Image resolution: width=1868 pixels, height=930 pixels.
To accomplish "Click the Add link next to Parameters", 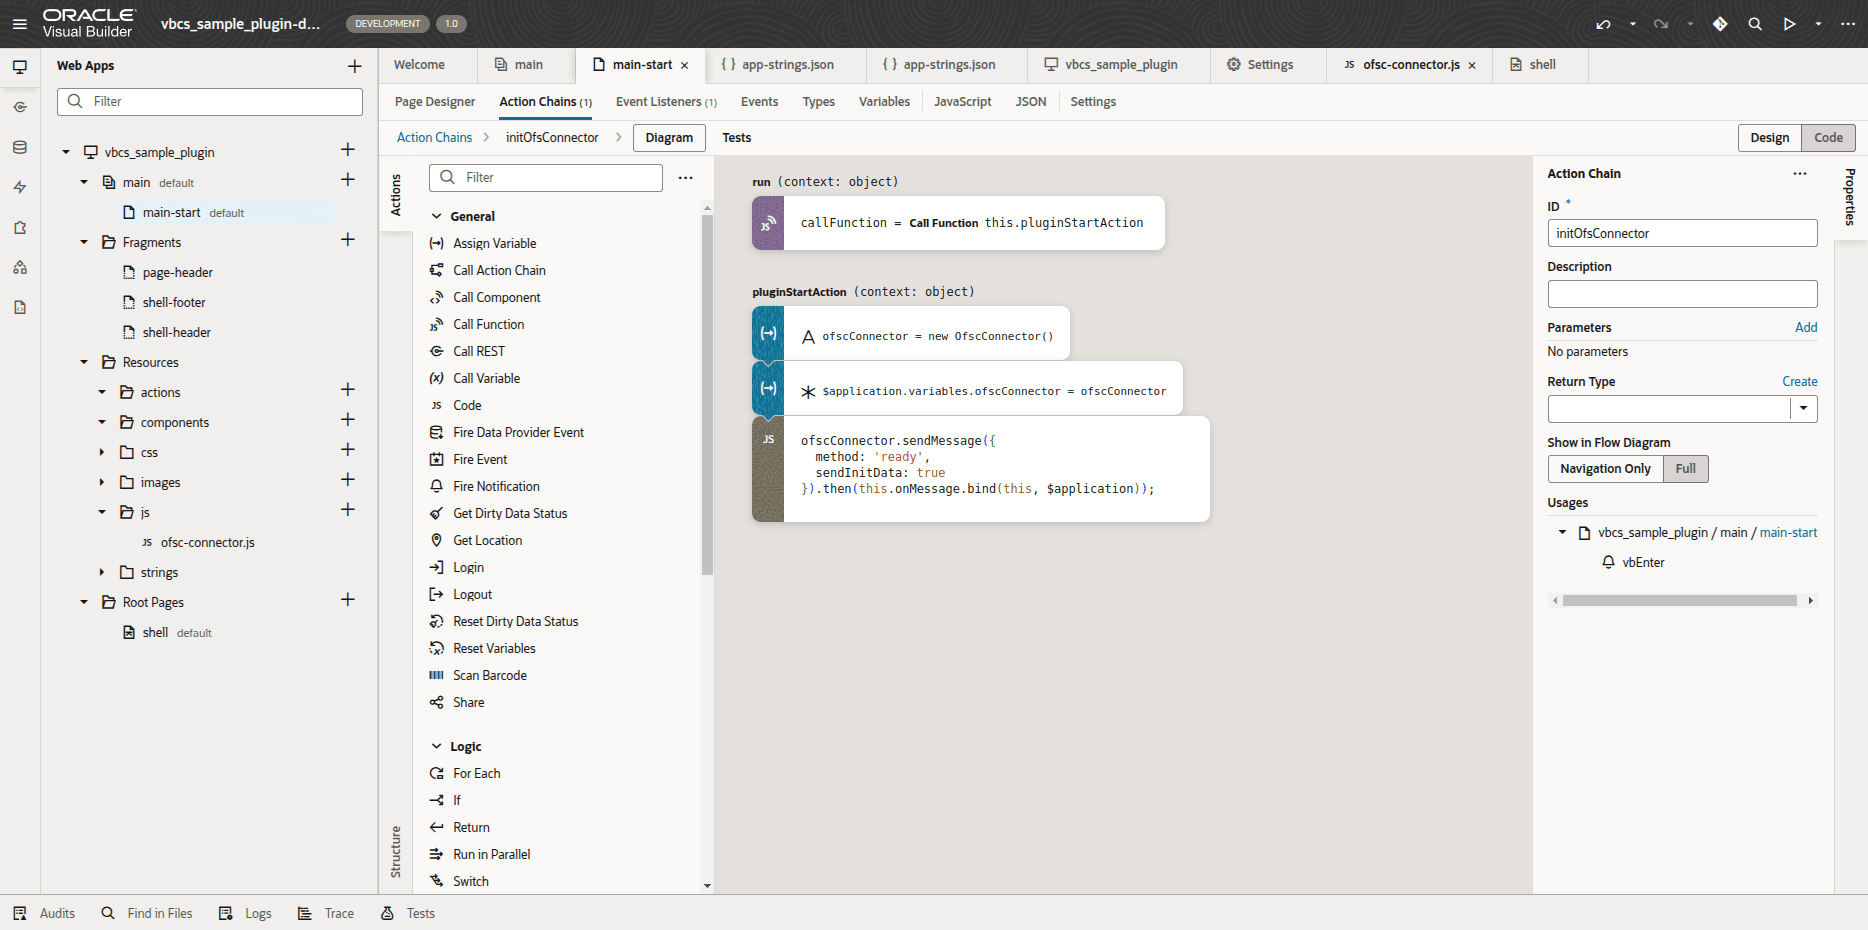I will (x=1805, y=327).
